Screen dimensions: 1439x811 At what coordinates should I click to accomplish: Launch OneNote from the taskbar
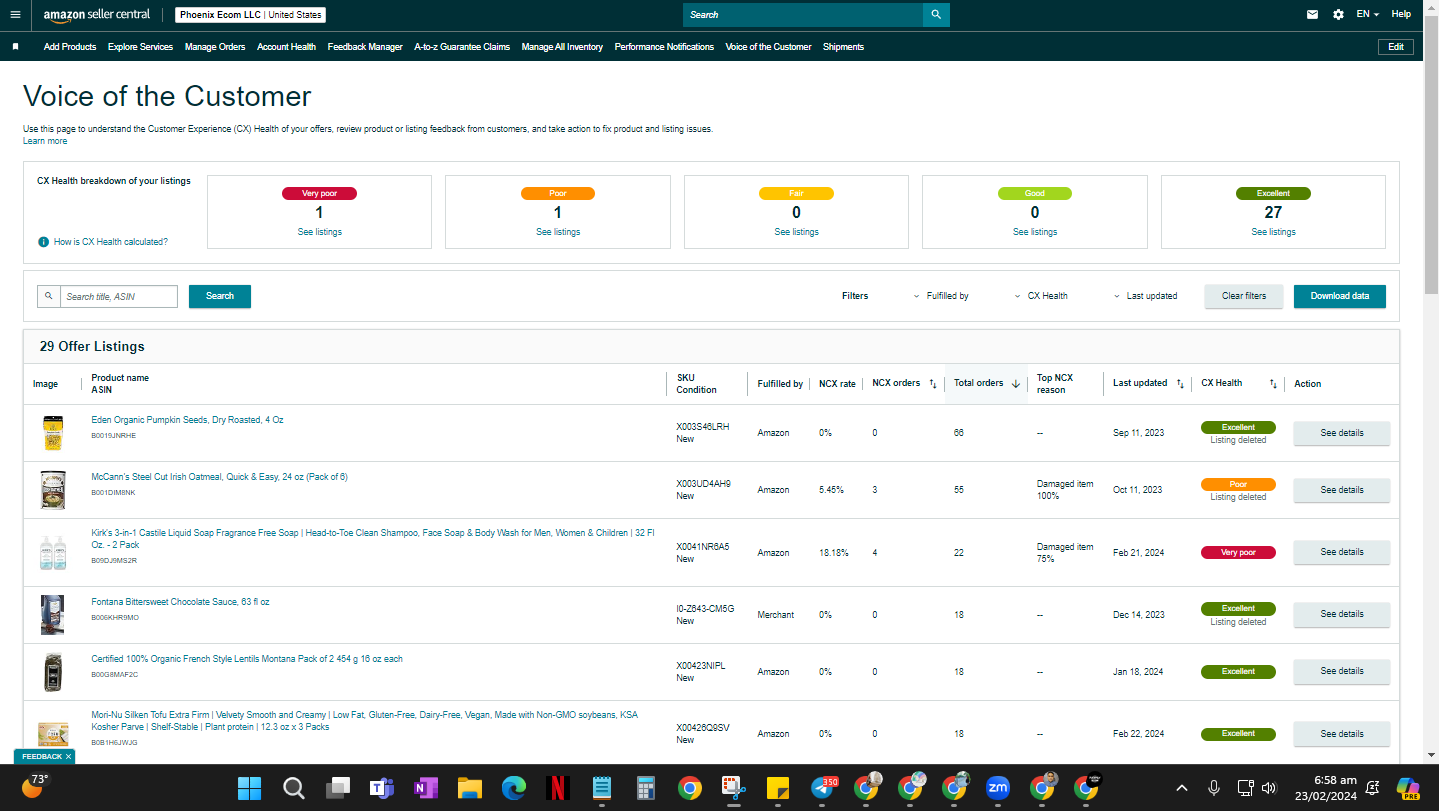pyautogui.click(x=426, y=788)
